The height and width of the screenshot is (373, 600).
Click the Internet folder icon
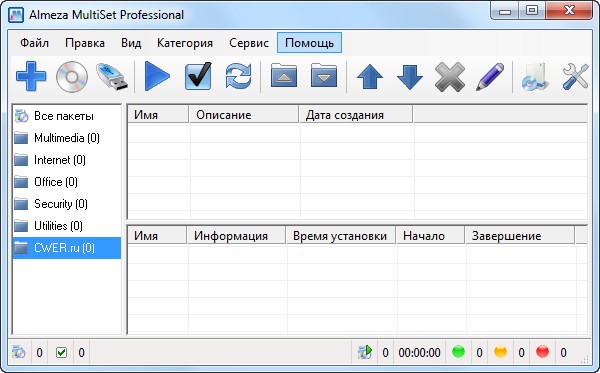click(21, 160)
